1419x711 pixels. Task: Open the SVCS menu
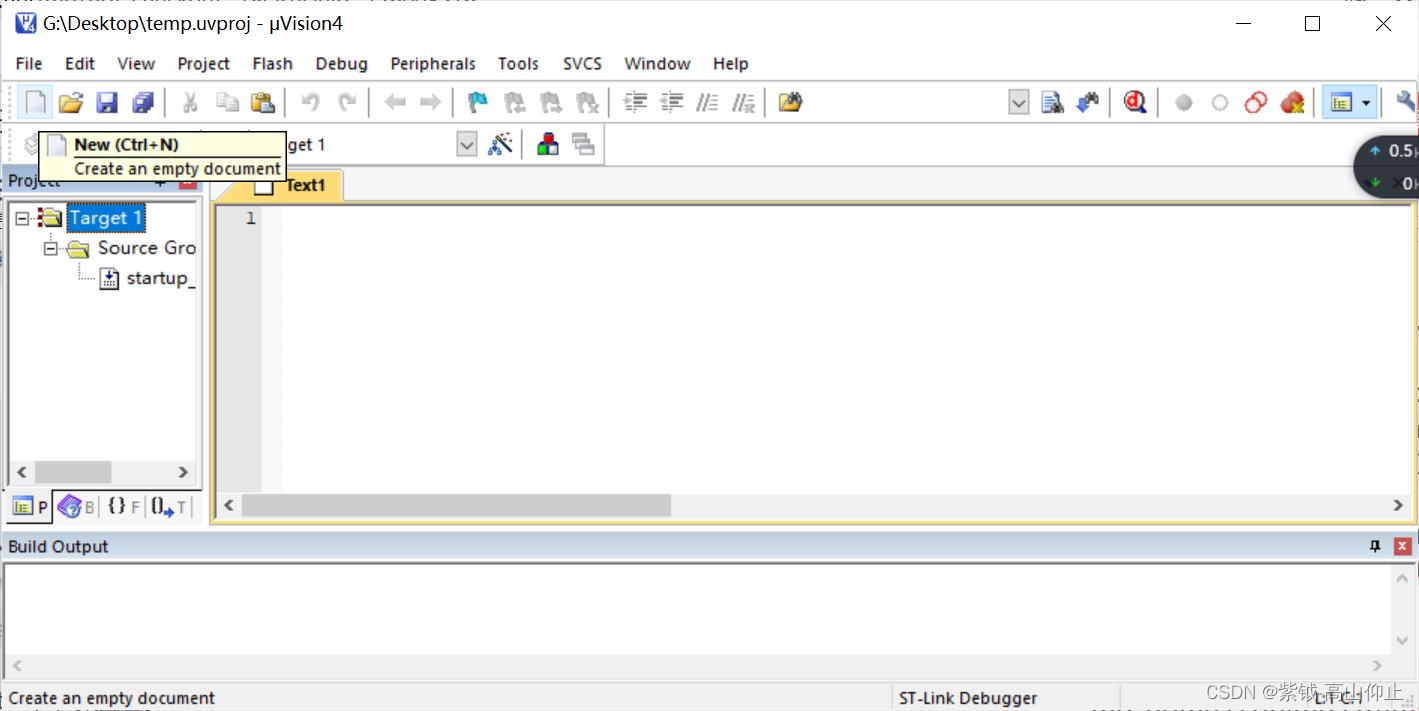582,63
